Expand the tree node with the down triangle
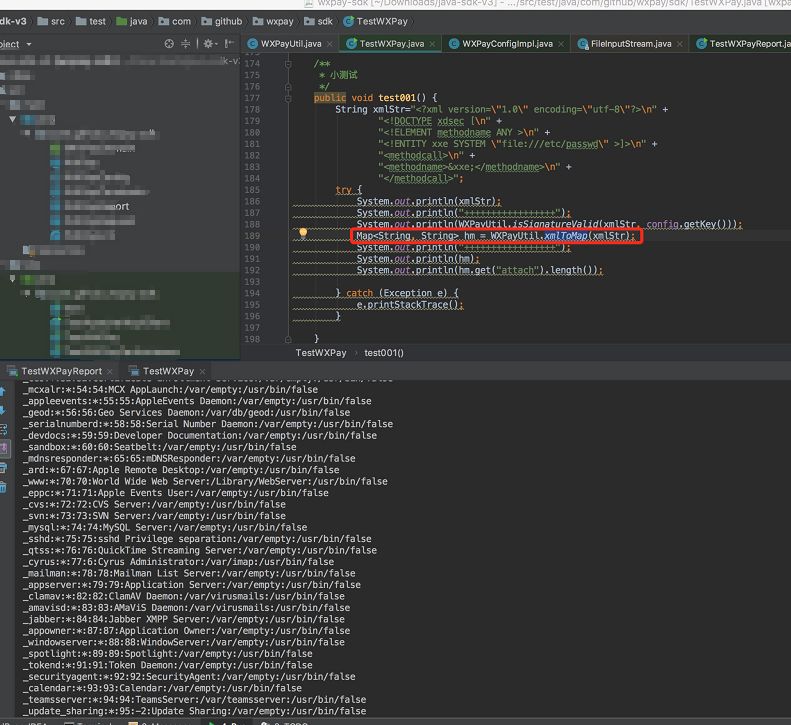Viewport: 791px width, 725px height. coord(12,120)
